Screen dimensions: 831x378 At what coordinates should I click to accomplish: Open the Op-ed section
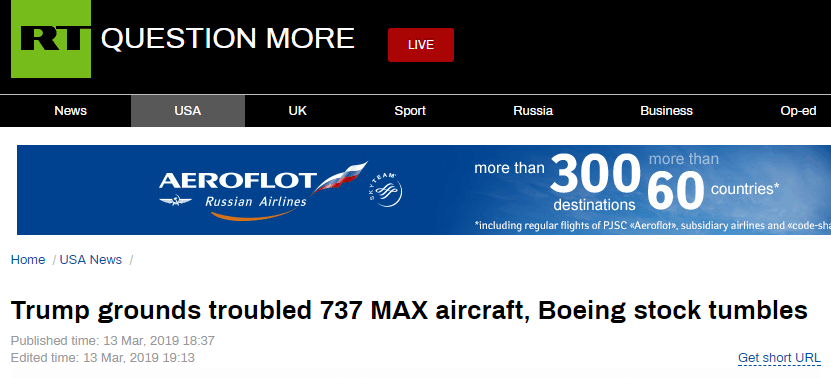798,111
